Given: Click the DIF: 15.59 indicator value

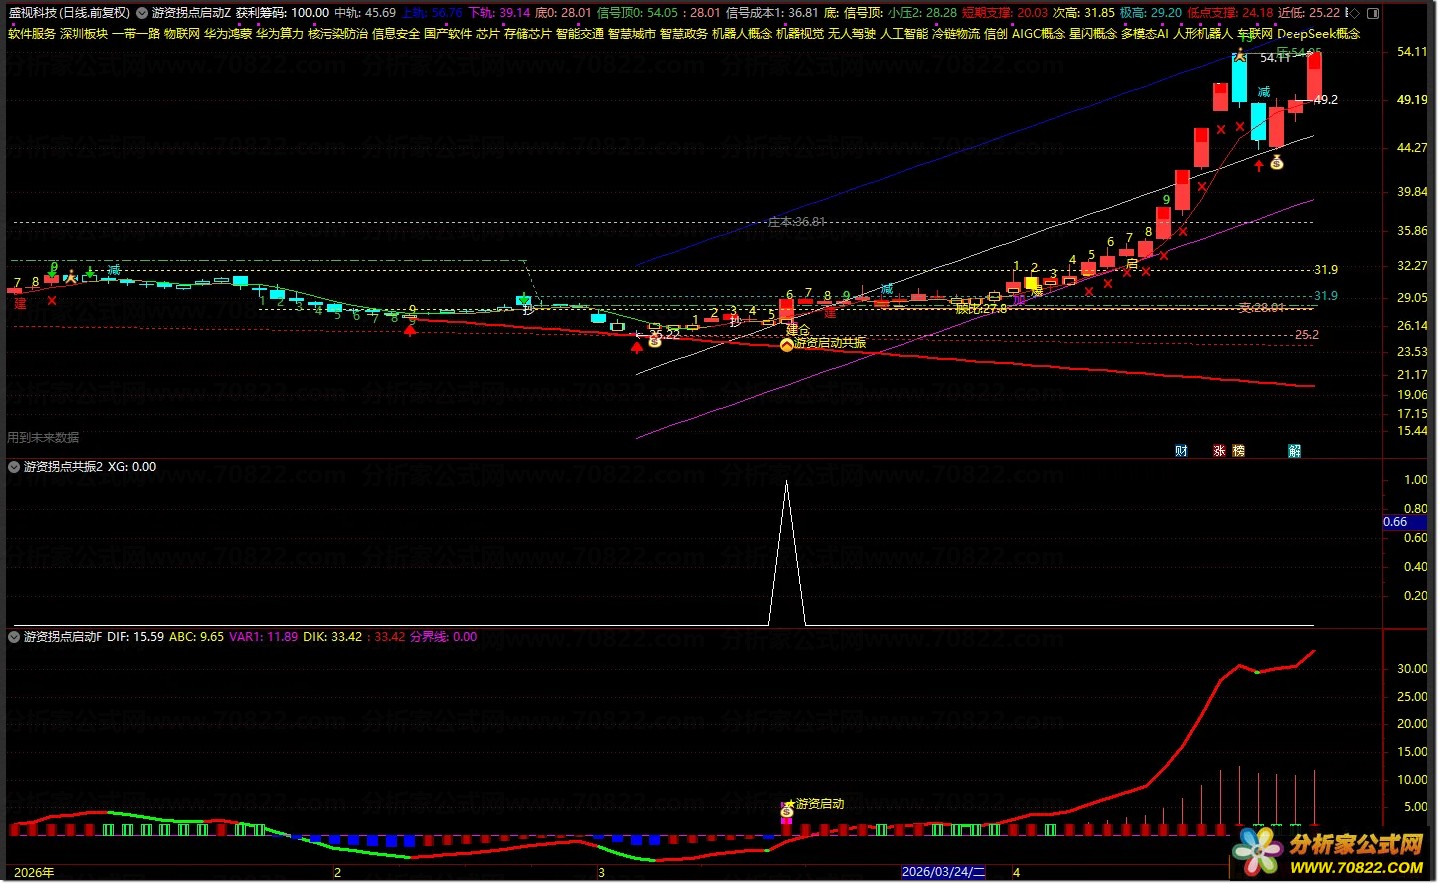Looking at the screenshot, I should (135, 636).
